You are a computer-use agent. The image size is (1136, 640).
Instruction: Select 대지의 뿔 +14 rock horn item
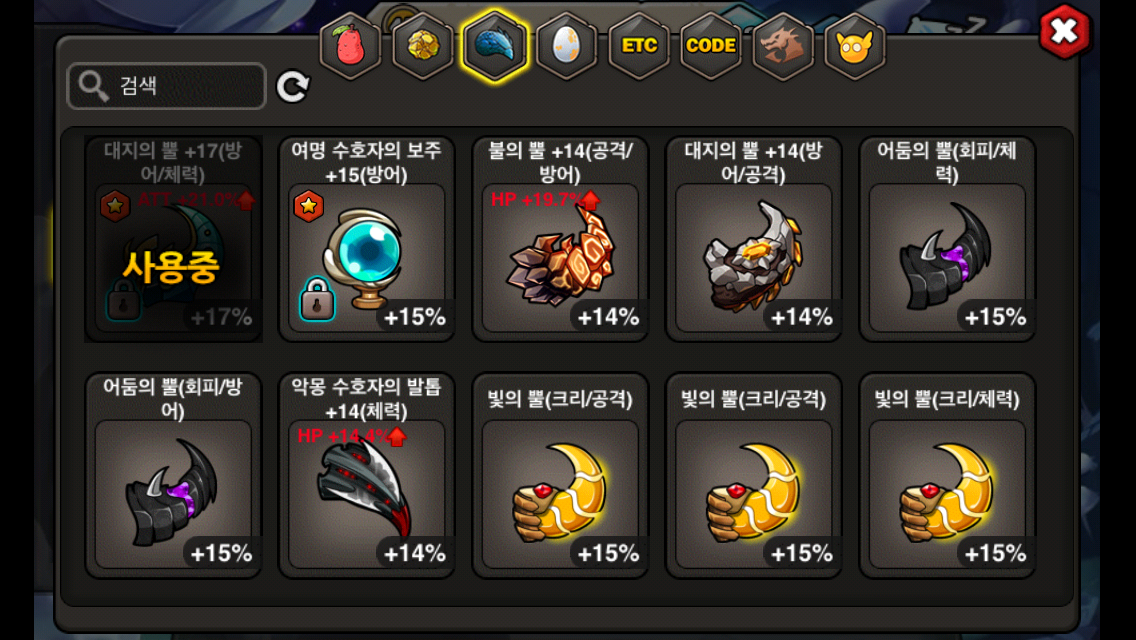pos(753,239)
